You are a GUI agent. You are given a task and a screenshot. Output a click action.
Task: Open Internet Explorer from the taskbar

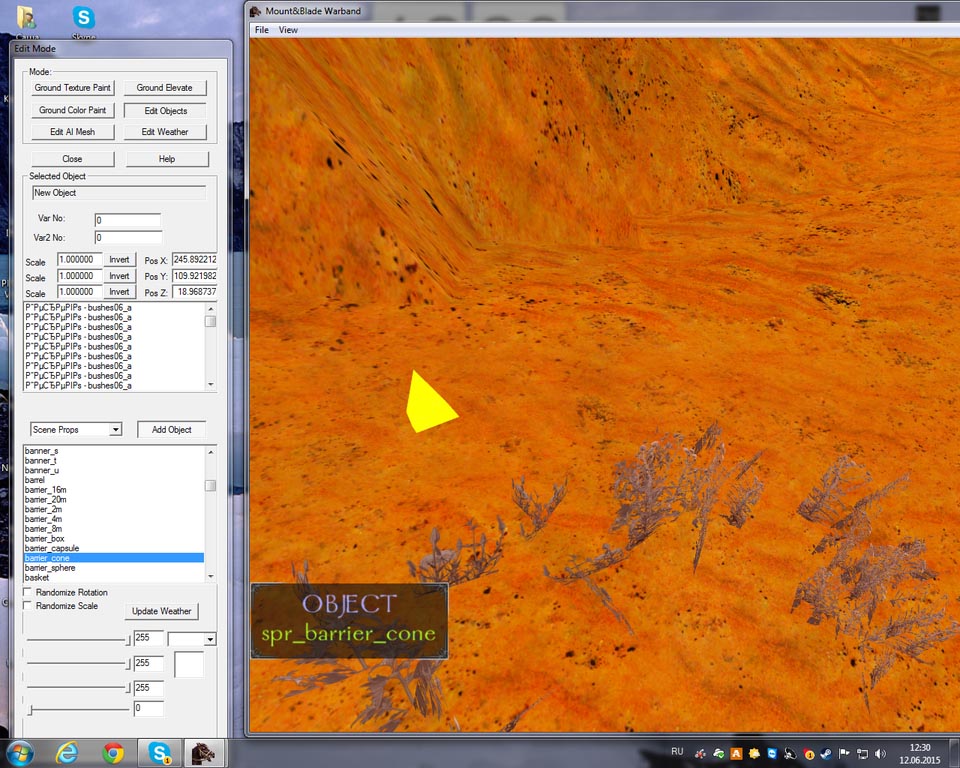click(x=68, y=752)
